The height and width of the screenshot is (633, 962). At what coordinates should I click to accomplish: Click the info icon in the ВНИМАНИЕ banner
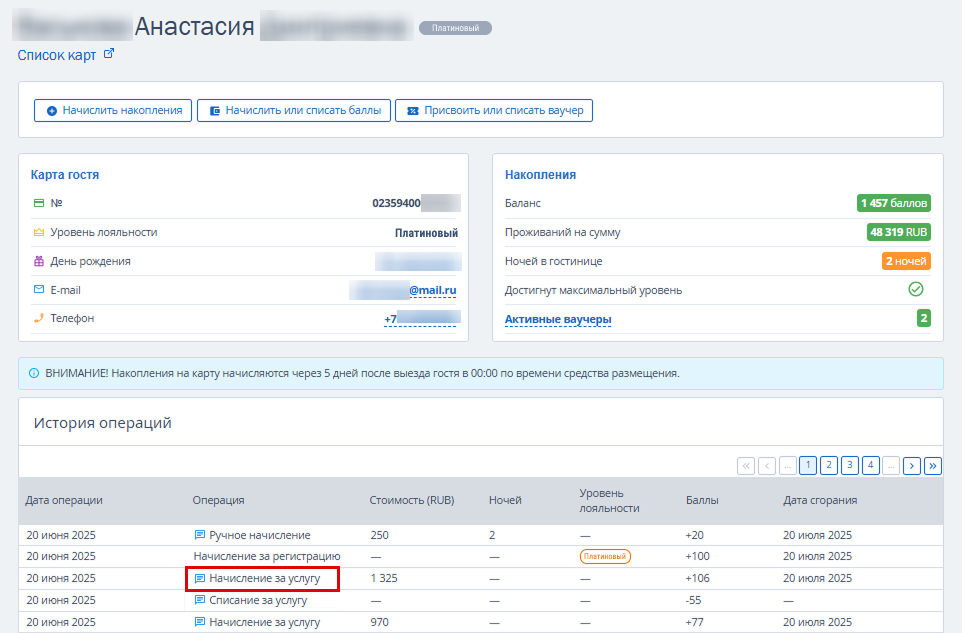click(x=34, y=373)
